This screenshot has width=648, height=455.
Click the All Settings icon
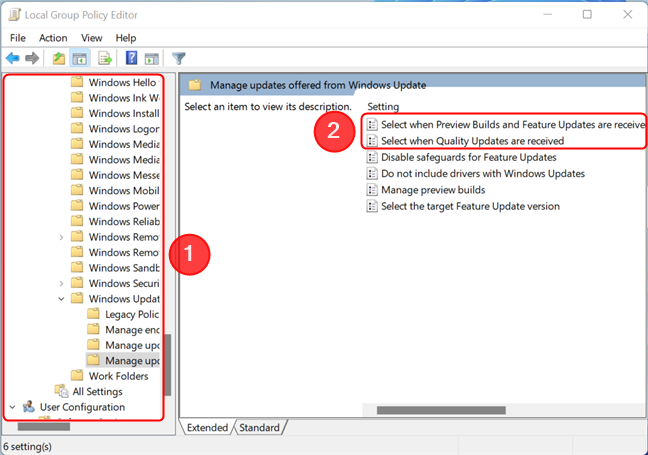click(x=62, y=391)
